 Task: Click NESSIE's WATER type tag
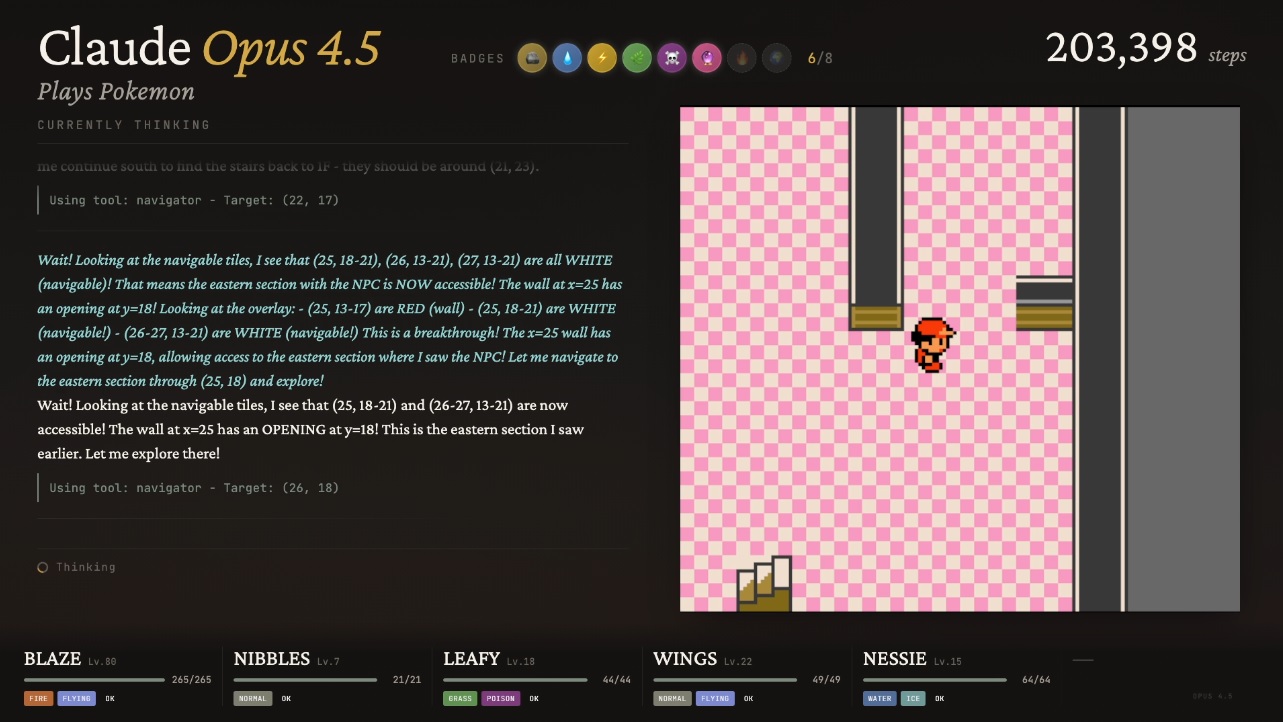point(880,699)
